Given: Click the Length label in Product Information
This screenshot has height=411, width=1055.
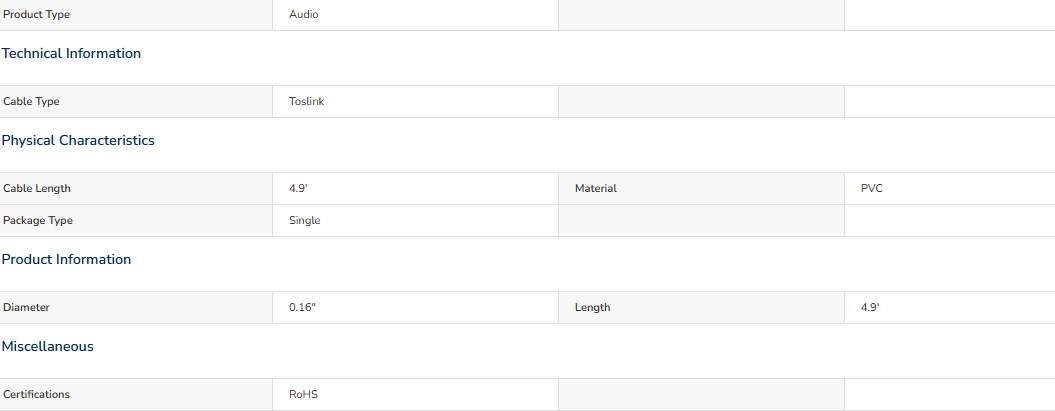Looking at the screenshot, I should [x=592, y=307].
